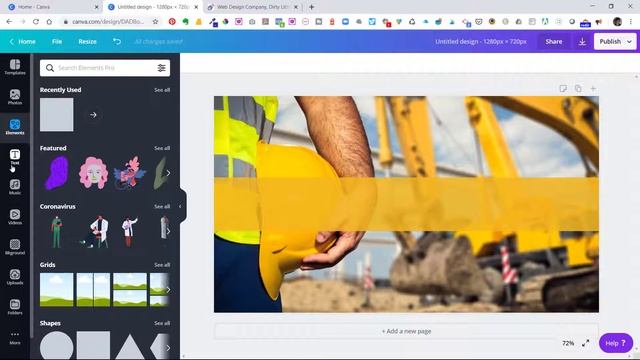
Task: Open the Help button
Action: pyautogui.click(x=616, y=343)
